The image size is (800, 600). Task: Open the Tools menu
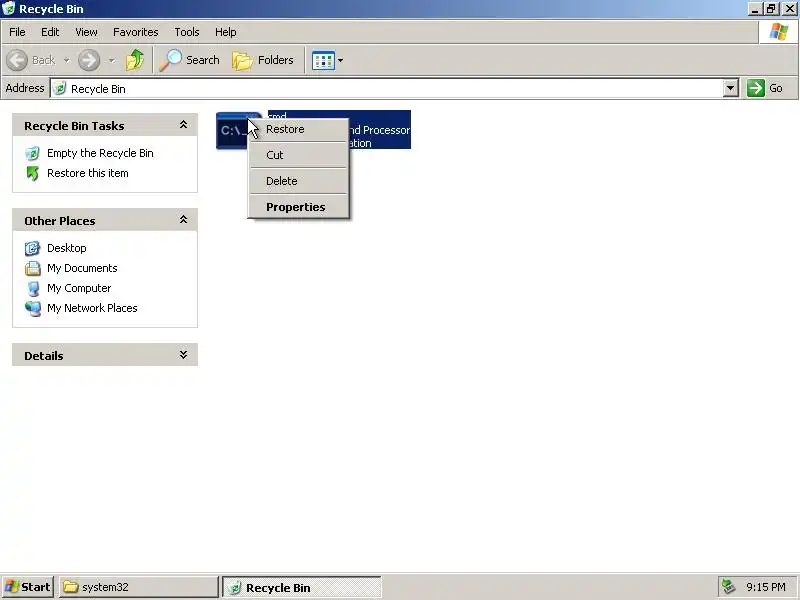[187, 32]
